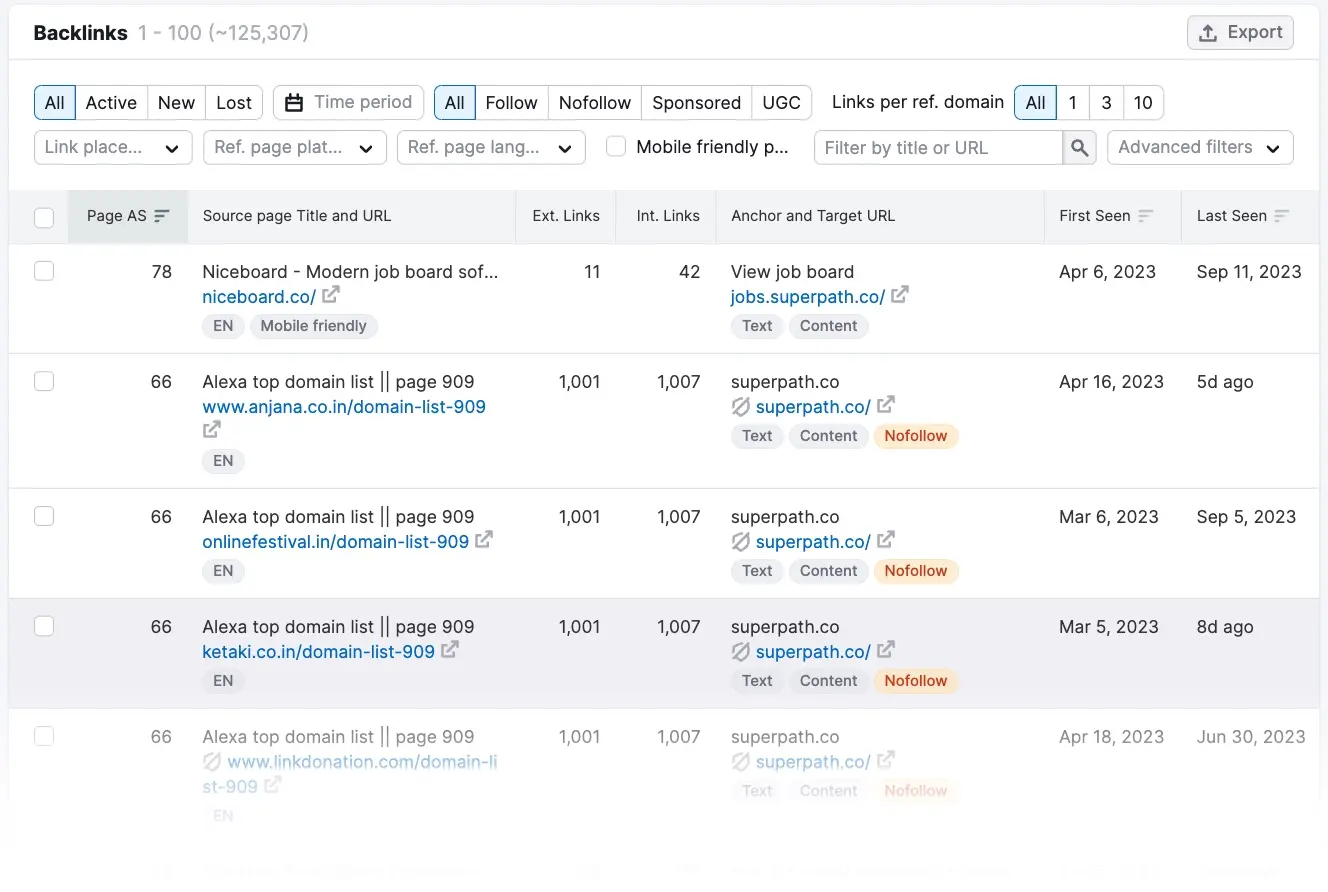Open the Link placement dropdown
Image resolution: width=1328 pixels, height=892 pixels.
[x=112, y=147]
